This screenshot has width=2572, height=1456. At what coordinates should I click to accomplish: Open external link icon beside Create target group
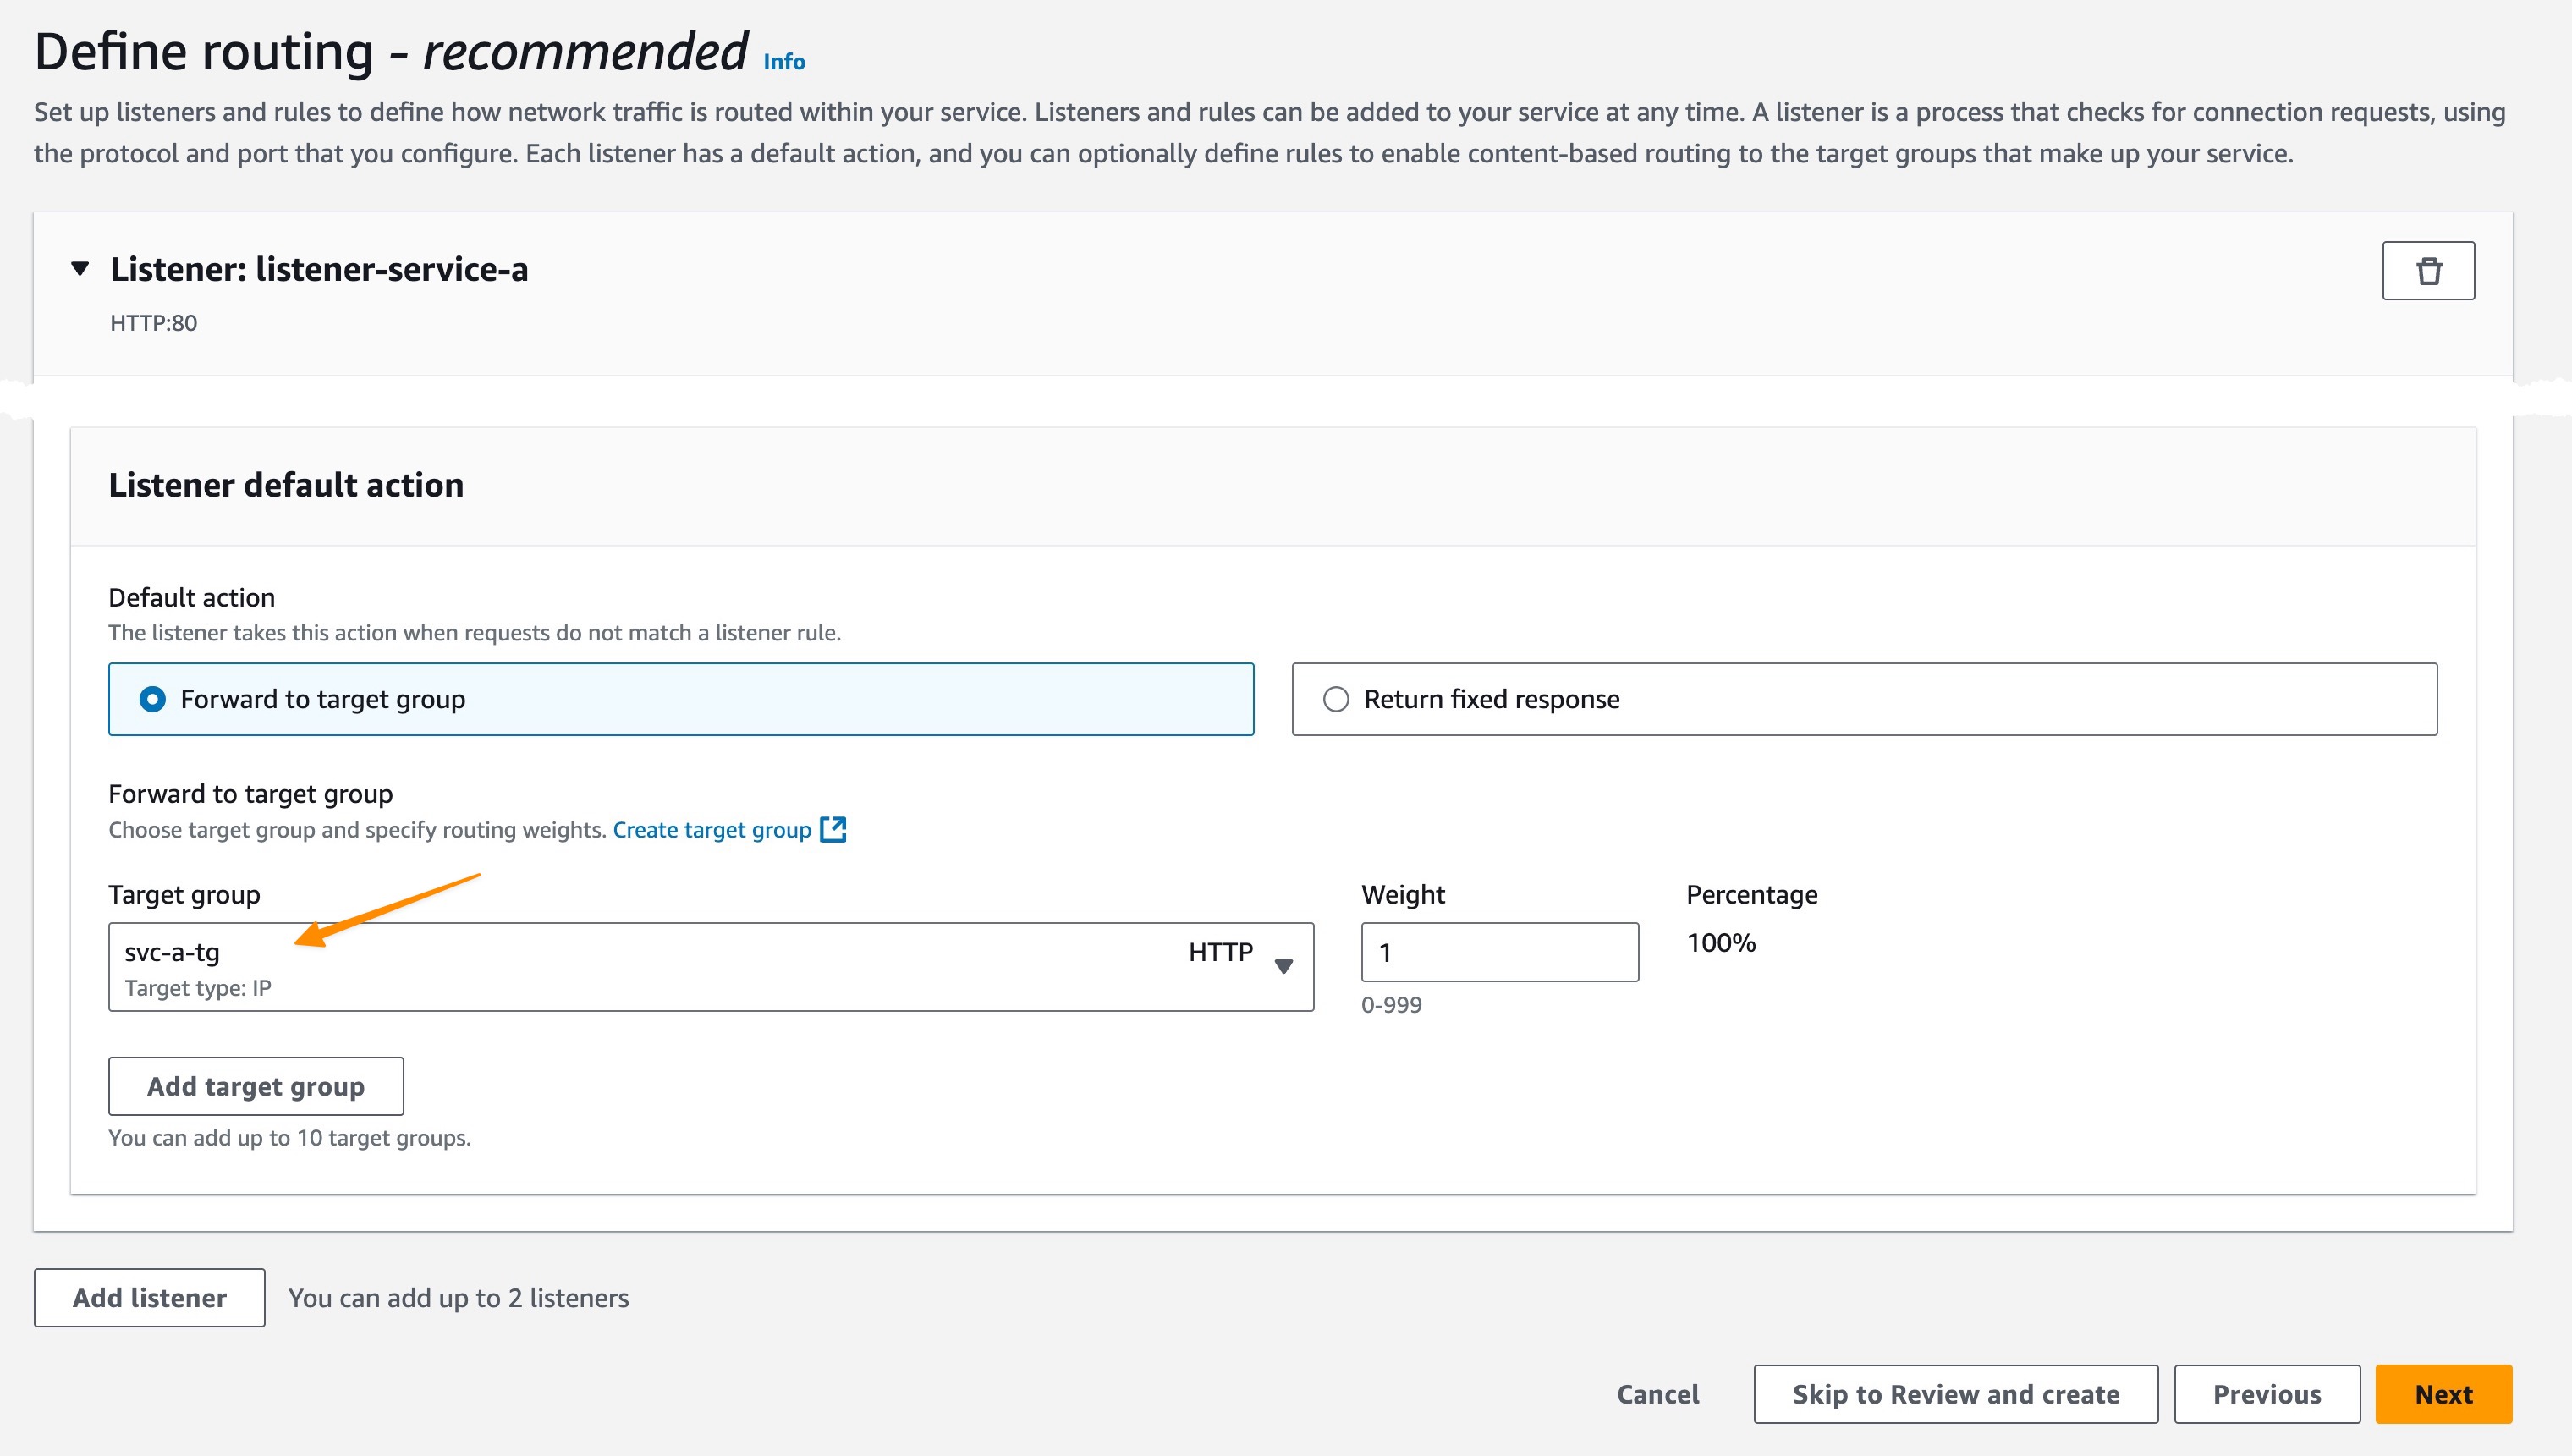pos(833,829)
